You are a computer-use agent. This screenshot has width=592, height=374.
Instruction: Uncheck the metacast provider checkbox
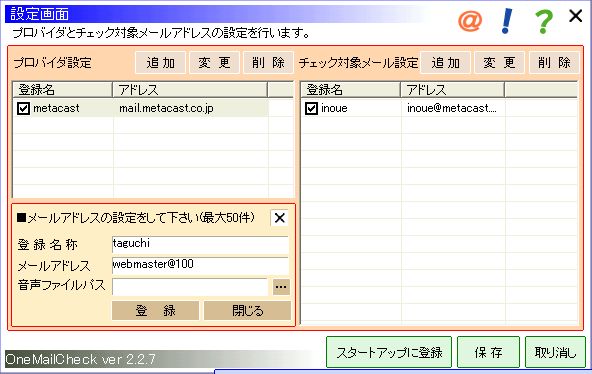(x=23, y=109)
